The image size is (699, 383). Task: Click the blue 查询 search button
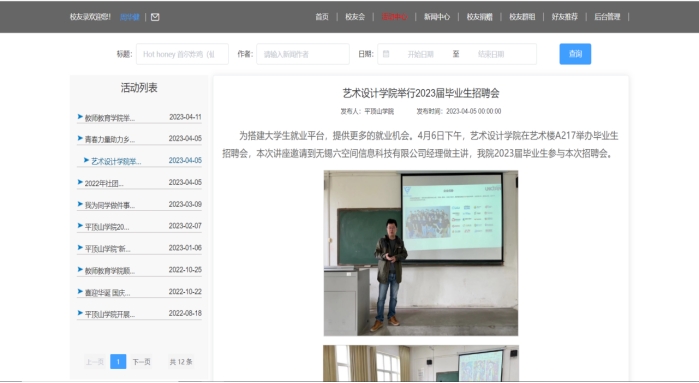(575, 54)
